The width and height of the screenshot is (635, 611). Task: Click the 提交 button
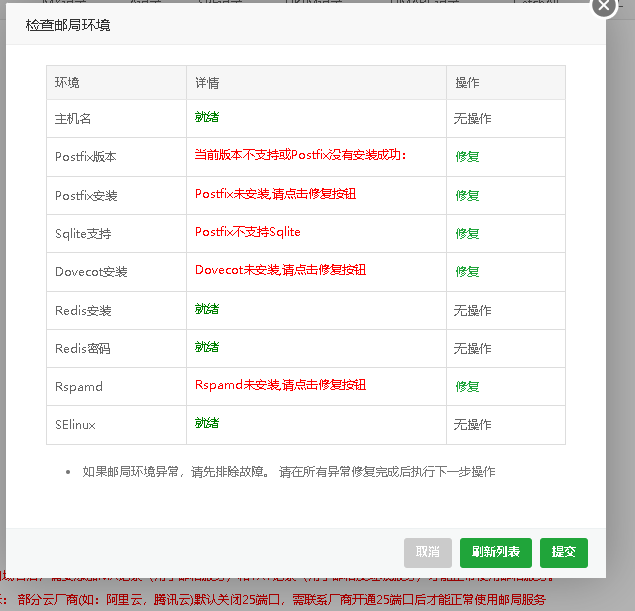tap(564, 553)
